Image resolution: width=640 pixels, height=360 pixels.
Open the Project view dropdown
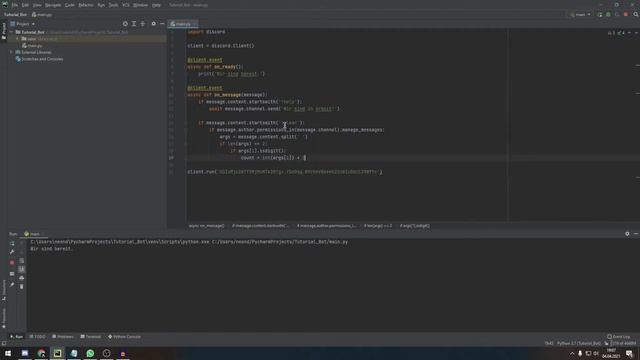coord(22,24)
